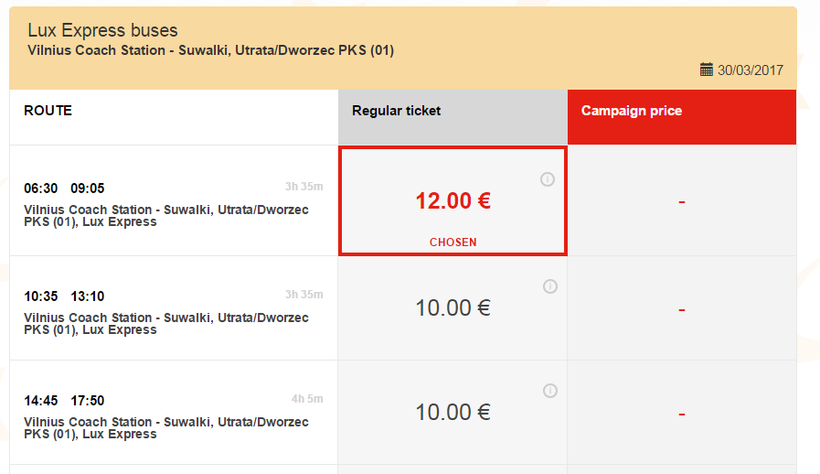Click the 30/03/2017 travel date

click(x=751, y=71)
